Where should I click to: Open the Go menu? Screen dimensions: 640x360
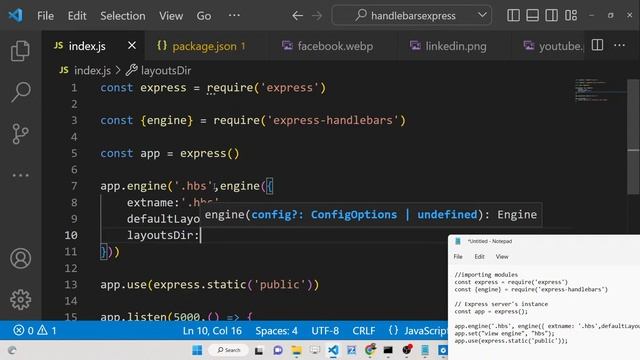point(204,16)
